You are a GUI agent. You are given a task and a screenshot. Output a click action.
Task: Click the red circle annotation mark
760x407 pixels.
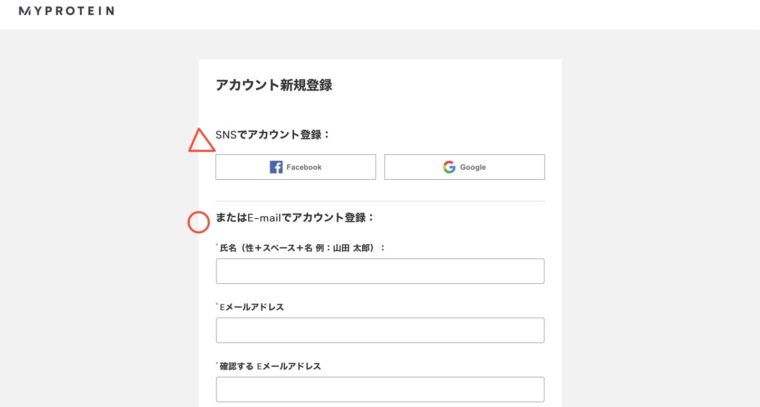pos(199,222)
